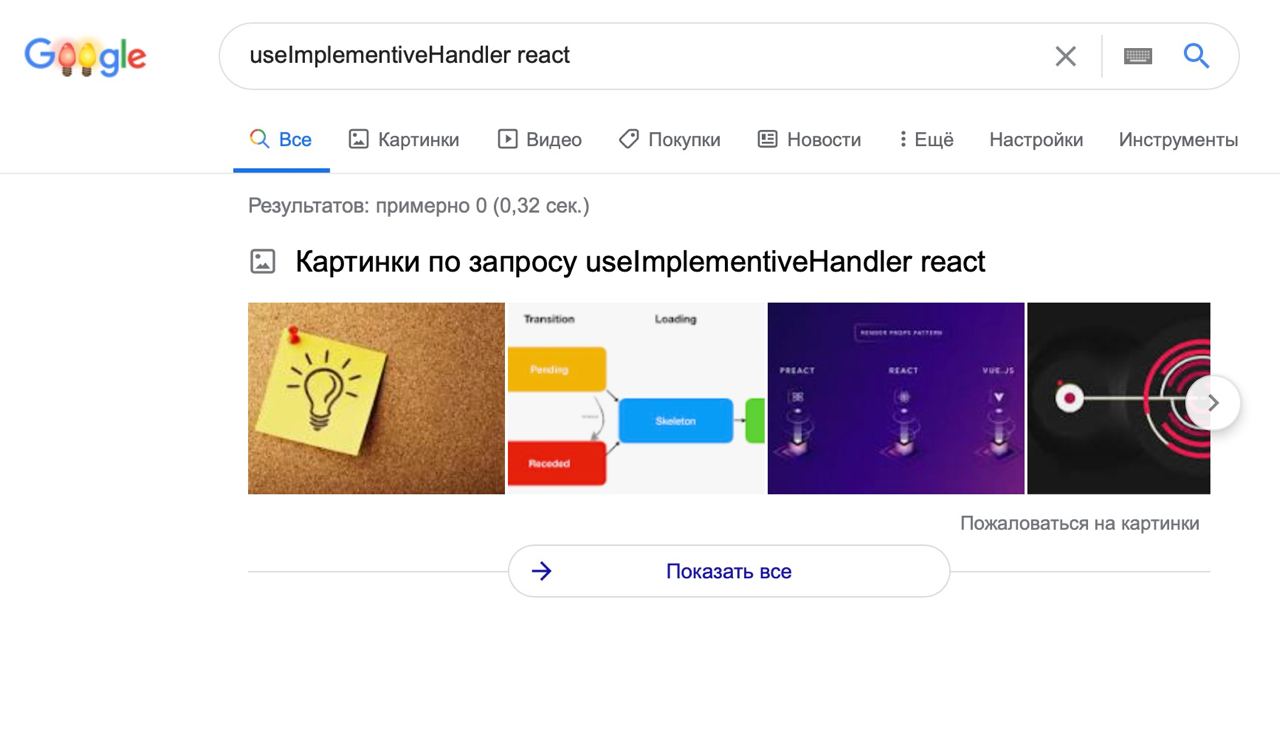Open Инструменты search tools

[x=1178, y=140]
